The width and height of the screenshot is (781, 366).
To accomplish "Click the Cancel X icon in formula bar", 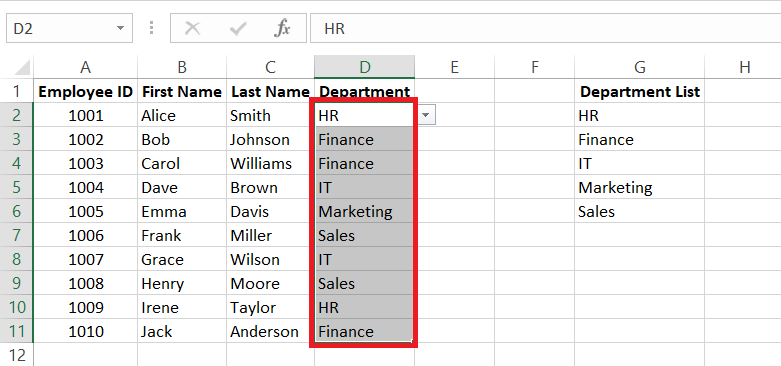I will (x=192, y=29).
